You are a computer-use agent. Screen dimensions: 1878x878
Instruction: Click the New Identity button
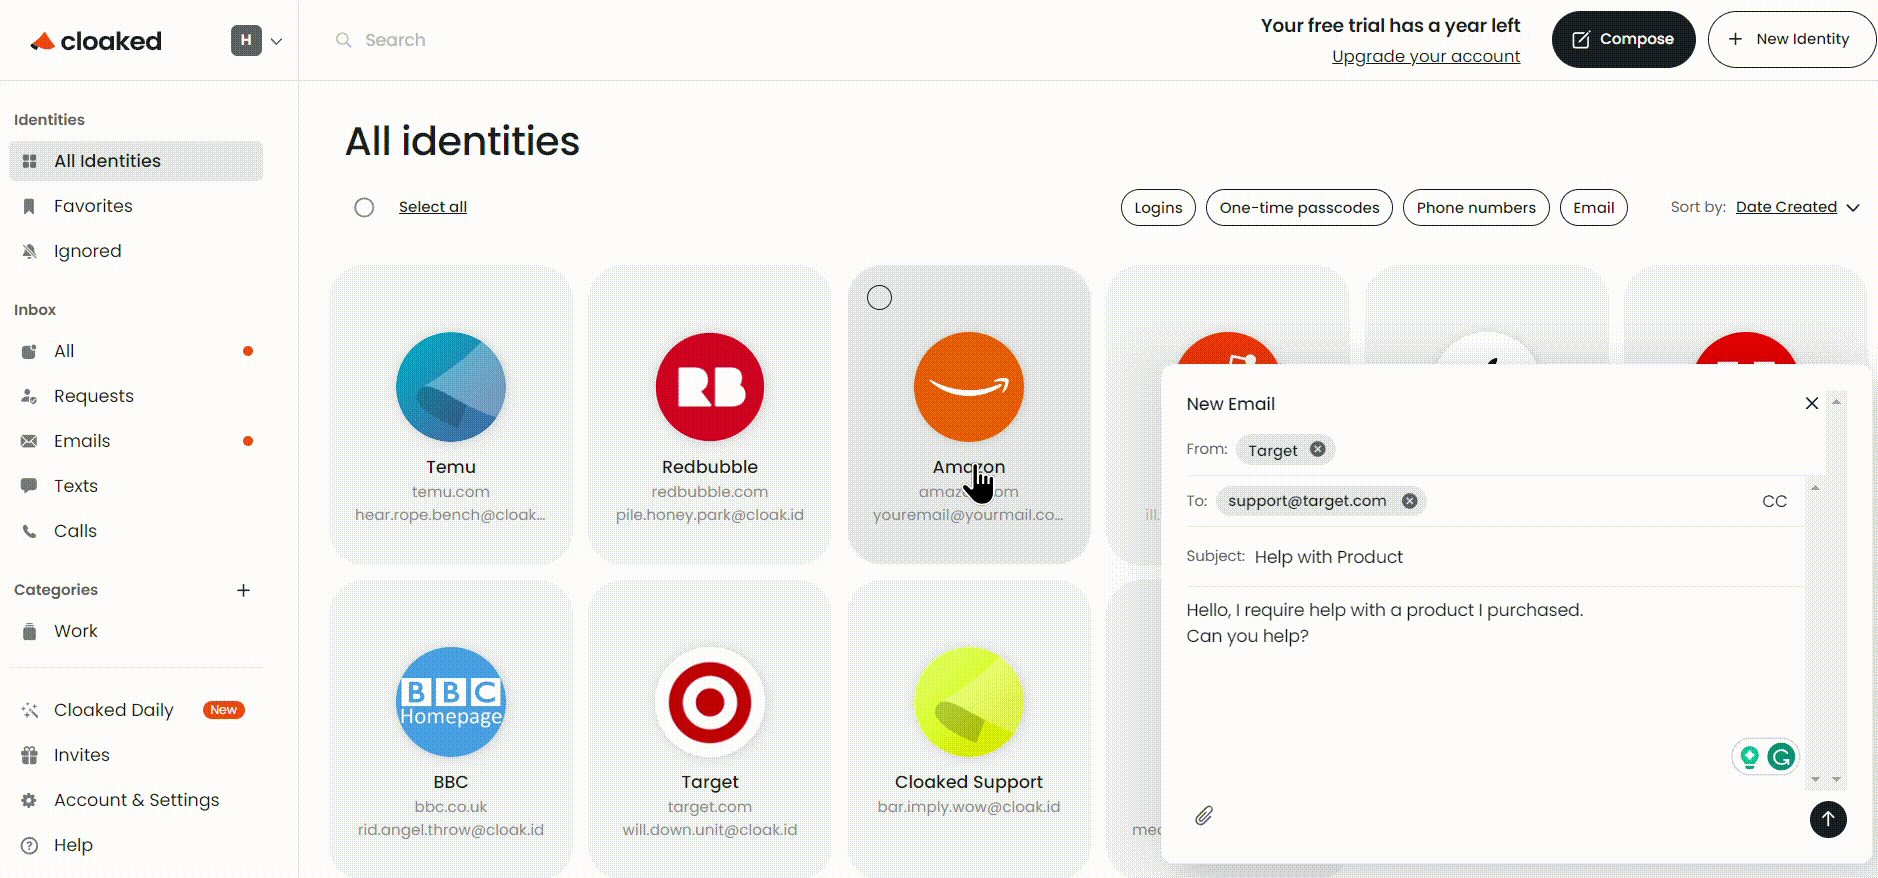[1790, 39]
